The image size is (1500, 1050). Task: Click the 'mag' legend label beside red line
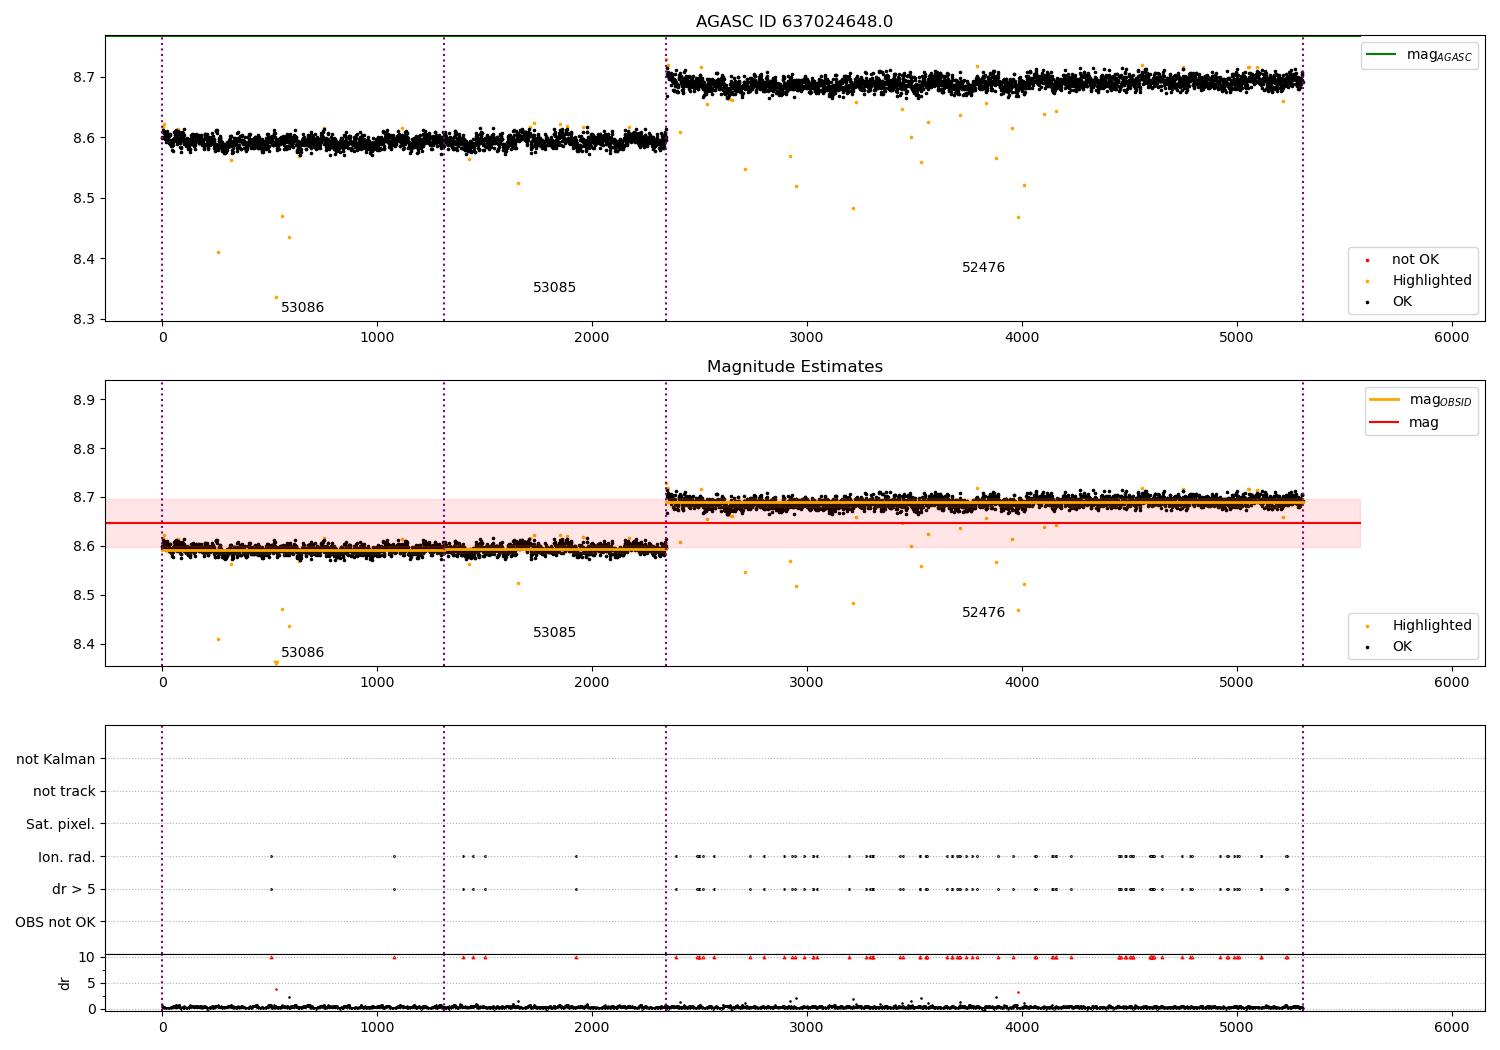(x=1424, y=423)
